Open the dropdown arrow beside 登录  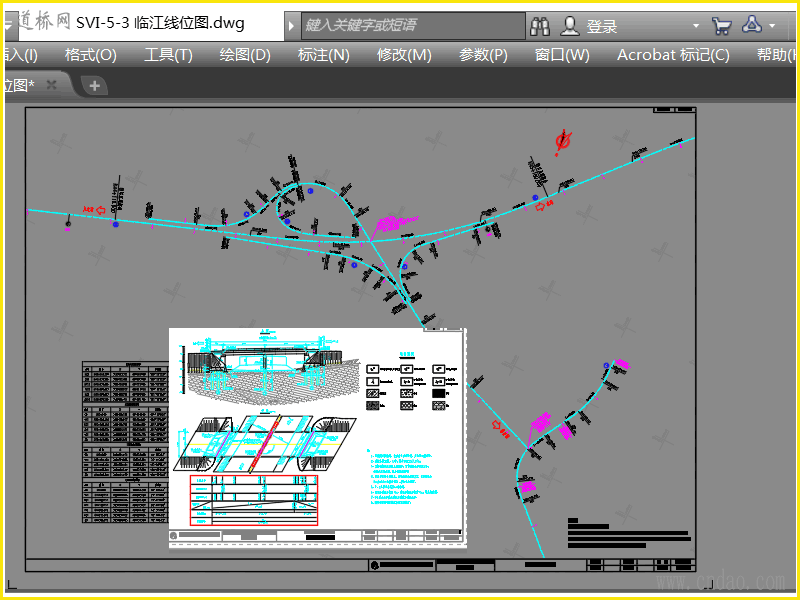click(x=696, y=26)
